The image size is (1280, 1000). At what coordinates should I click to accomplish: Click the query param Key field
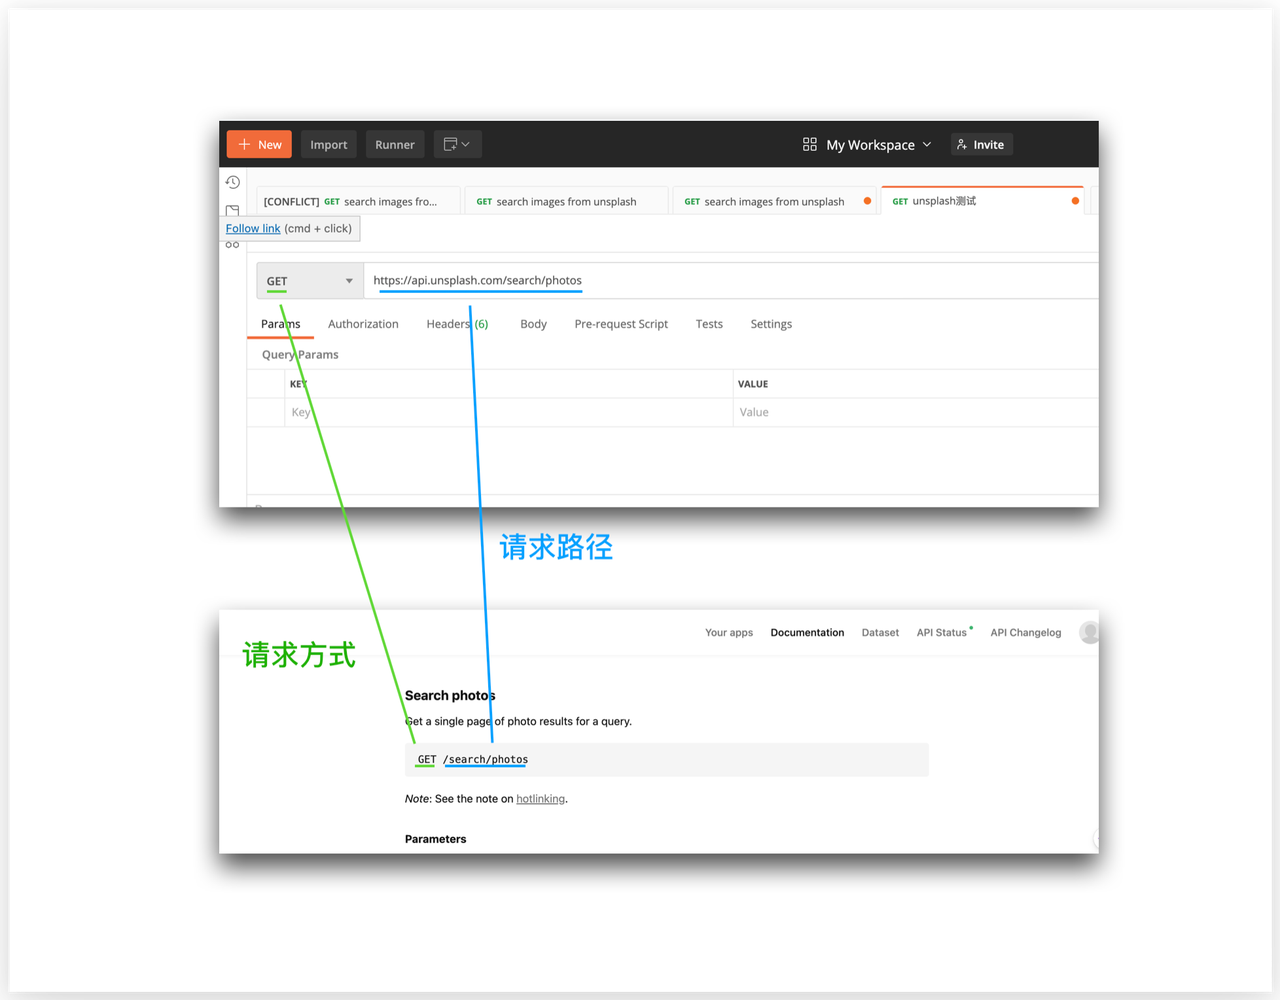[x=509, y=412]
